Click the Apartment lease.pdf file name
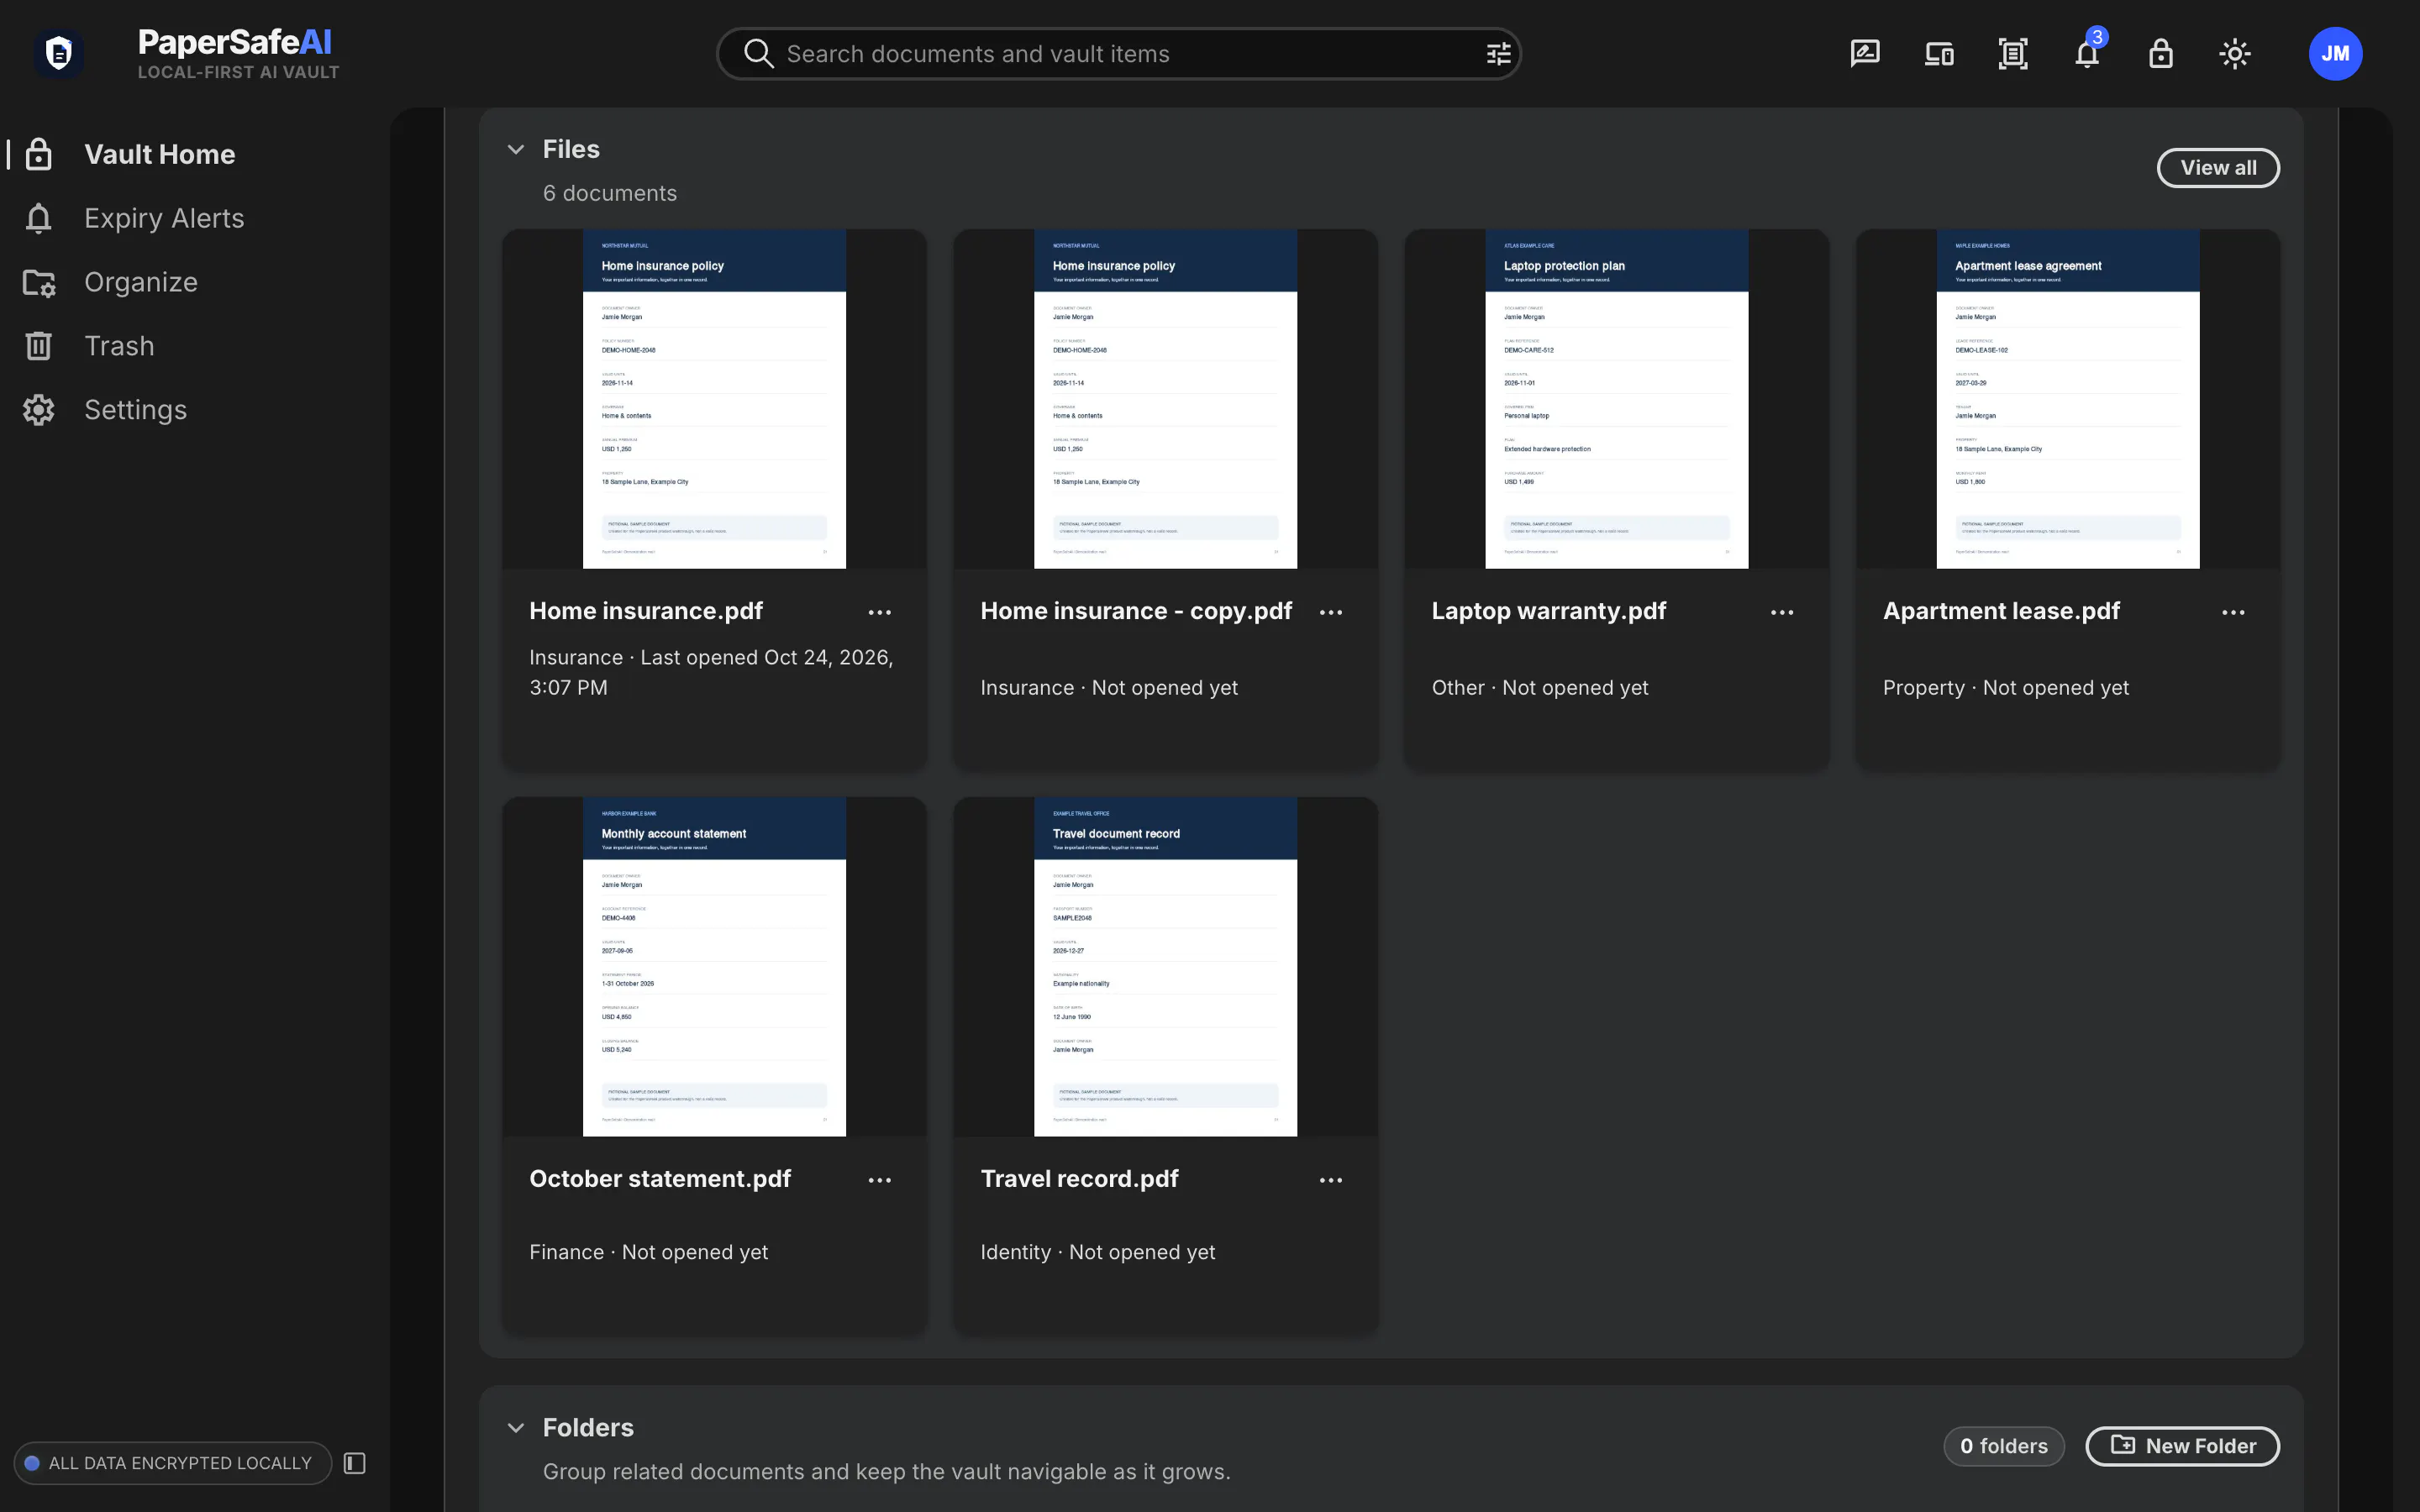2420x1512 pixels. tap(2001, 611)
